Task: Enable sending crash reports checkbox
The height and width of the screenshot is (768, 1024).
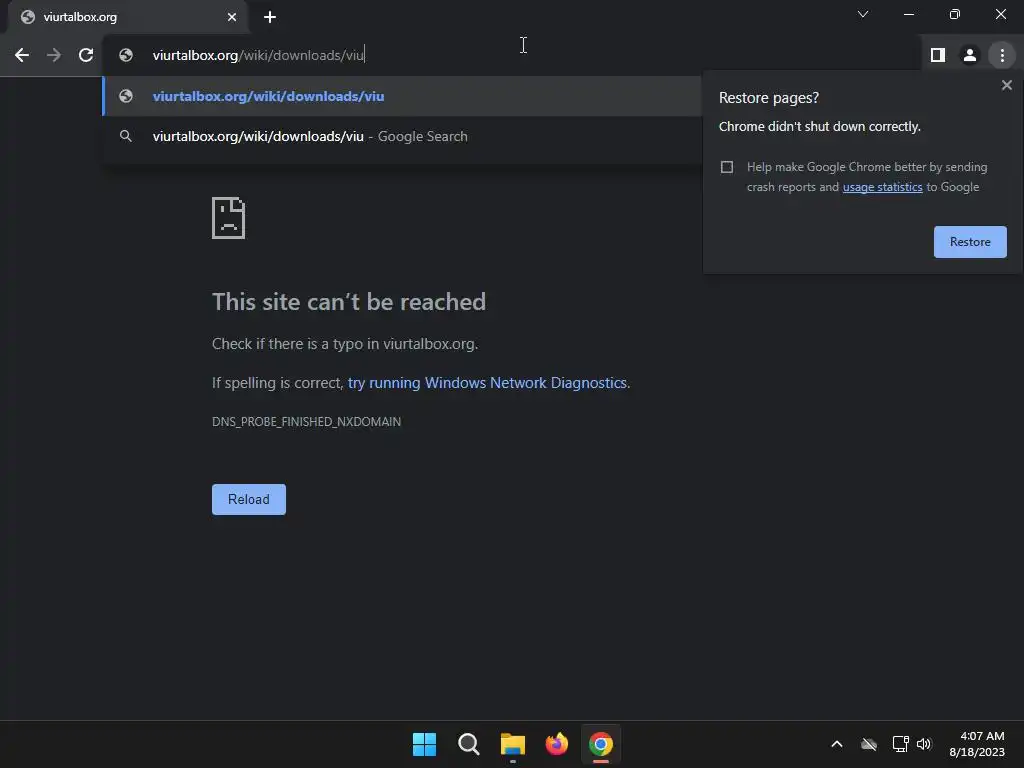Action: point(726,167)
